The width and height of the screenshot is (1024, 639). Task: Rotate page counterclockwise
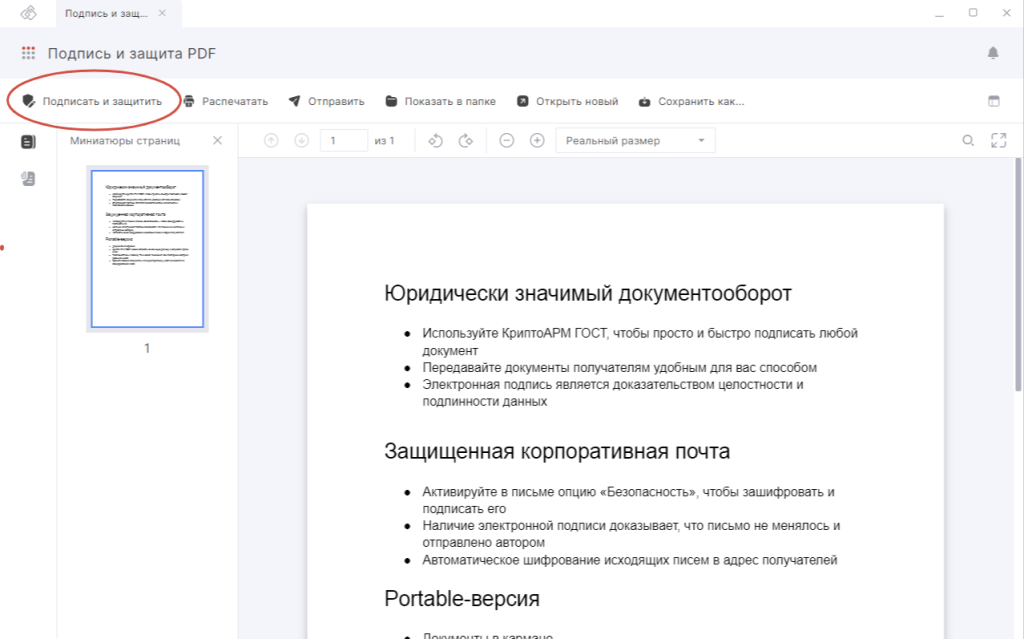point(436,140)
